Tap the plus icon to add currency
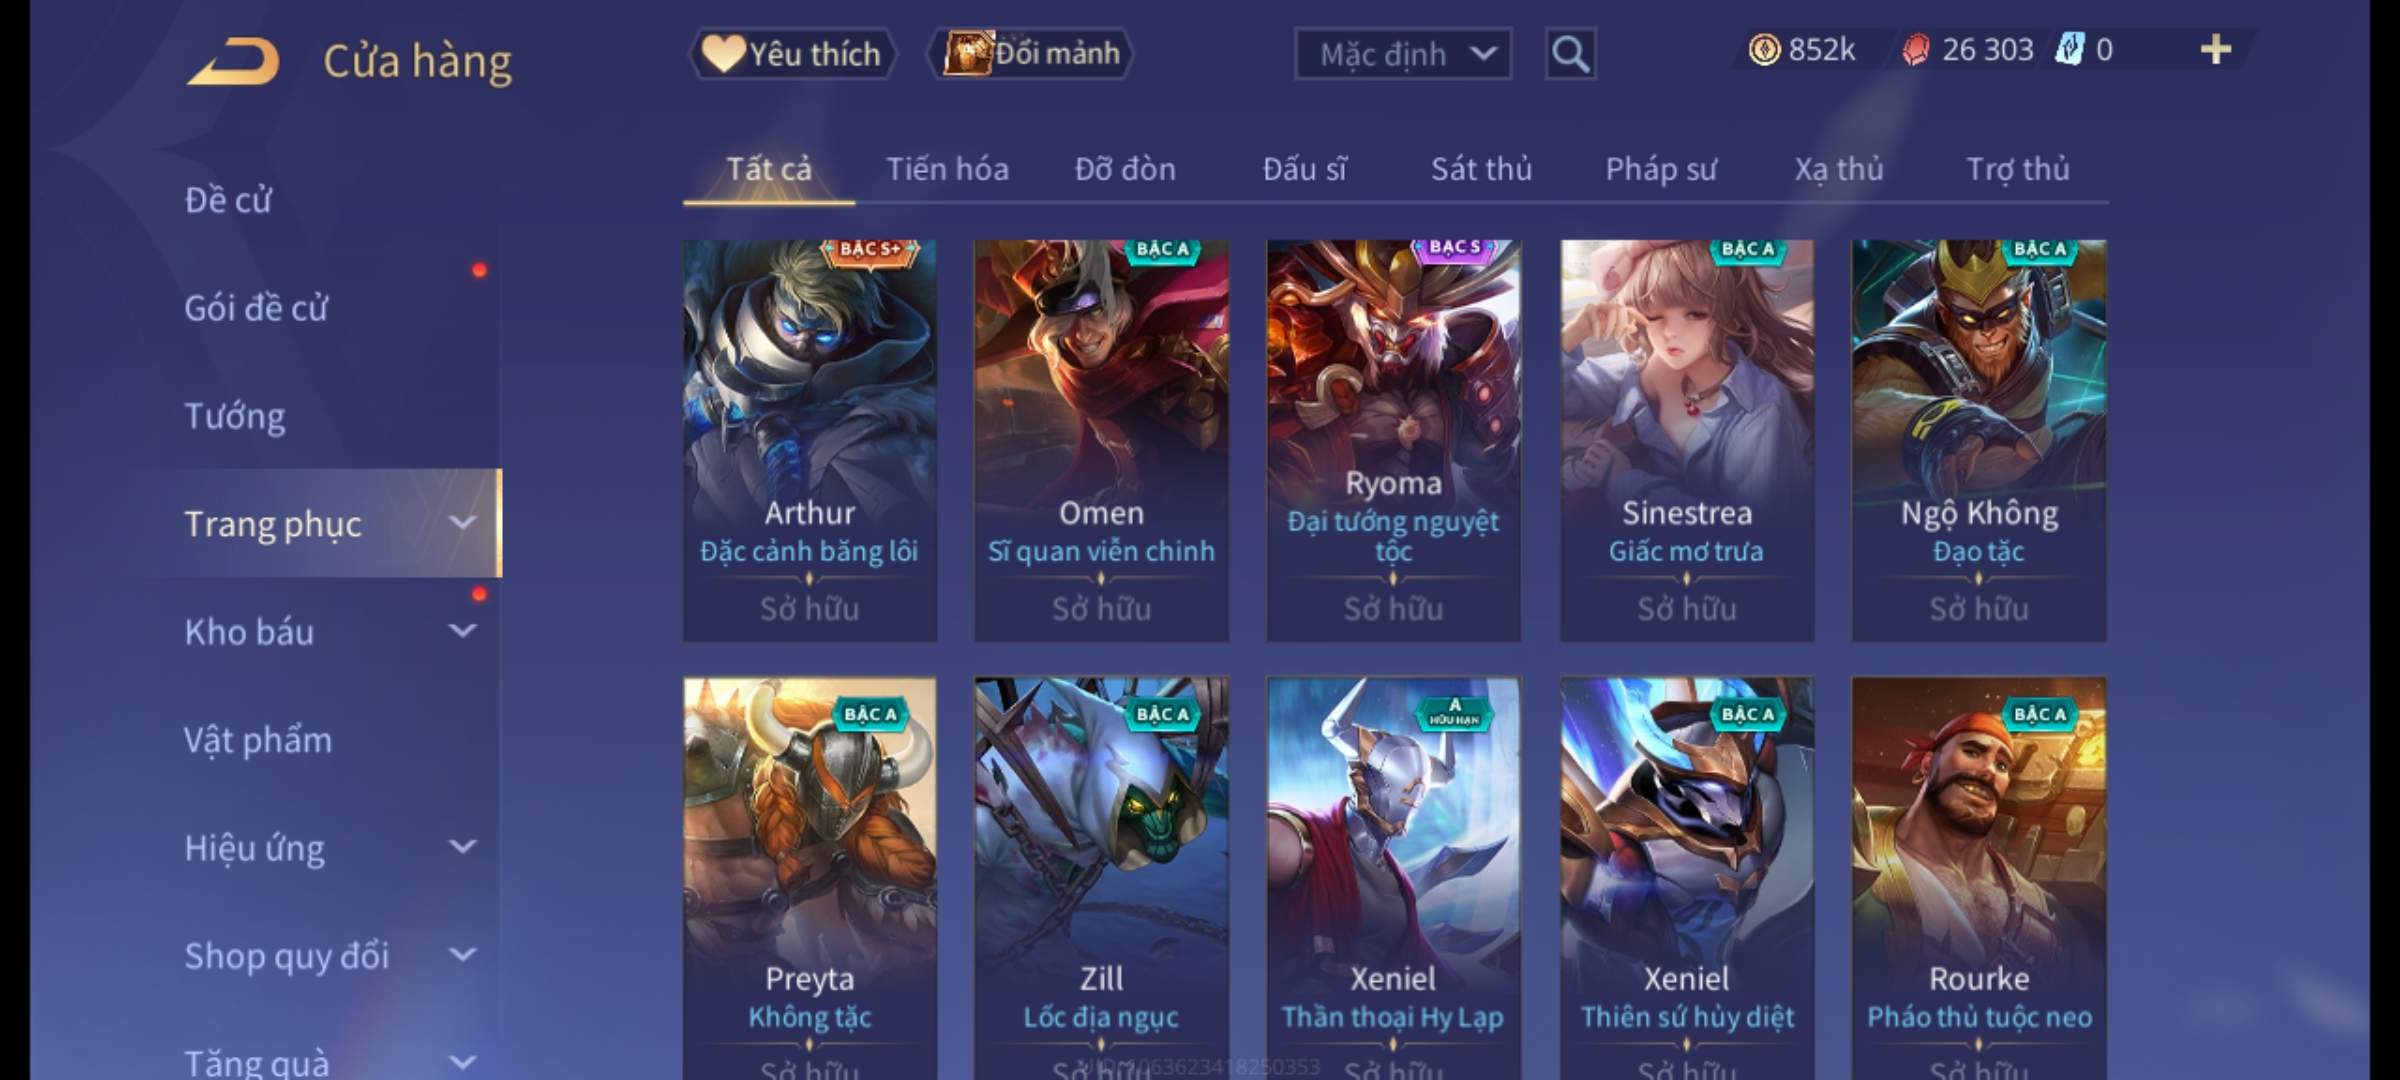 tap(2216, 49)
